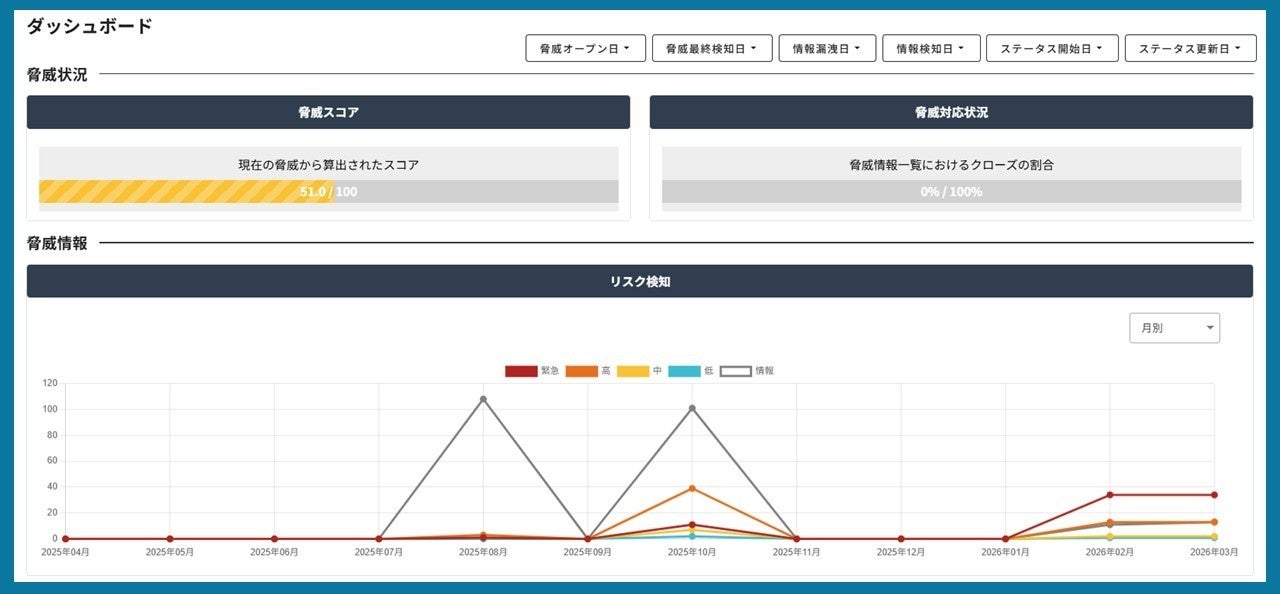Click the 脅威情報 section heading
The width and height of the screenshot is (1280, 594).
point(57,243)
